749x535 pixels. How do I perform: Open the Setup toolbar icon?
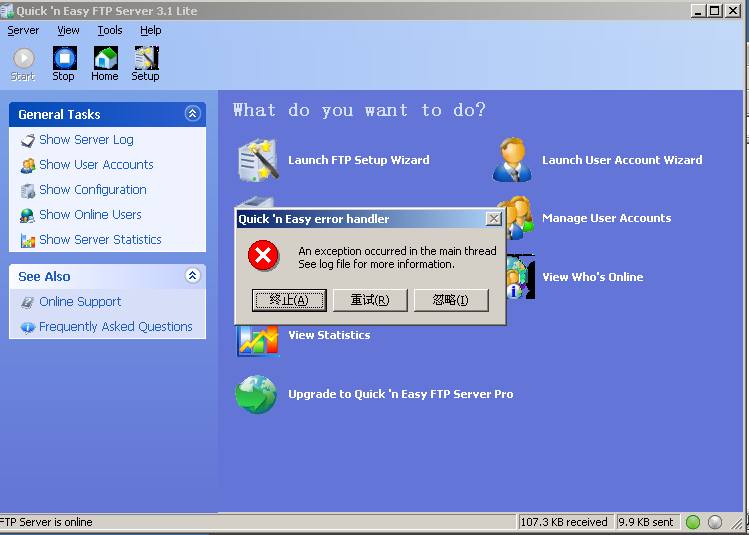tap(146, 59)
